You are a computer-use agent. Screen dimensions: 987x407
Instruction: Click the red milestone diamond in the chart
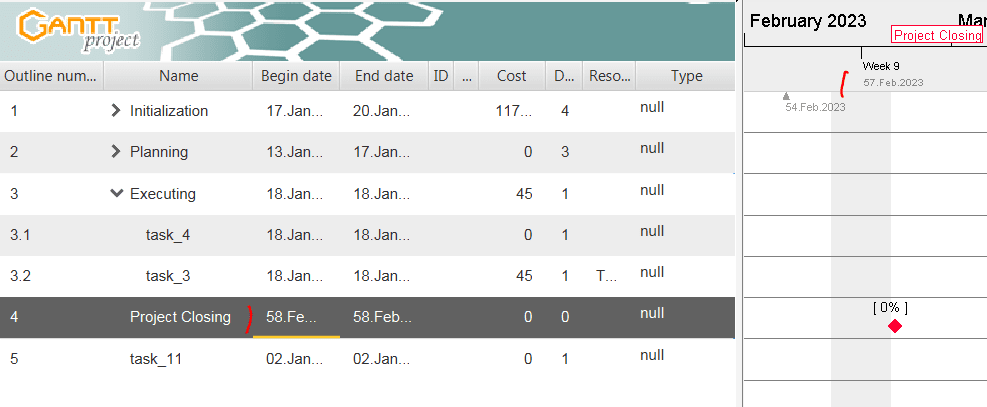click(895, 326)
